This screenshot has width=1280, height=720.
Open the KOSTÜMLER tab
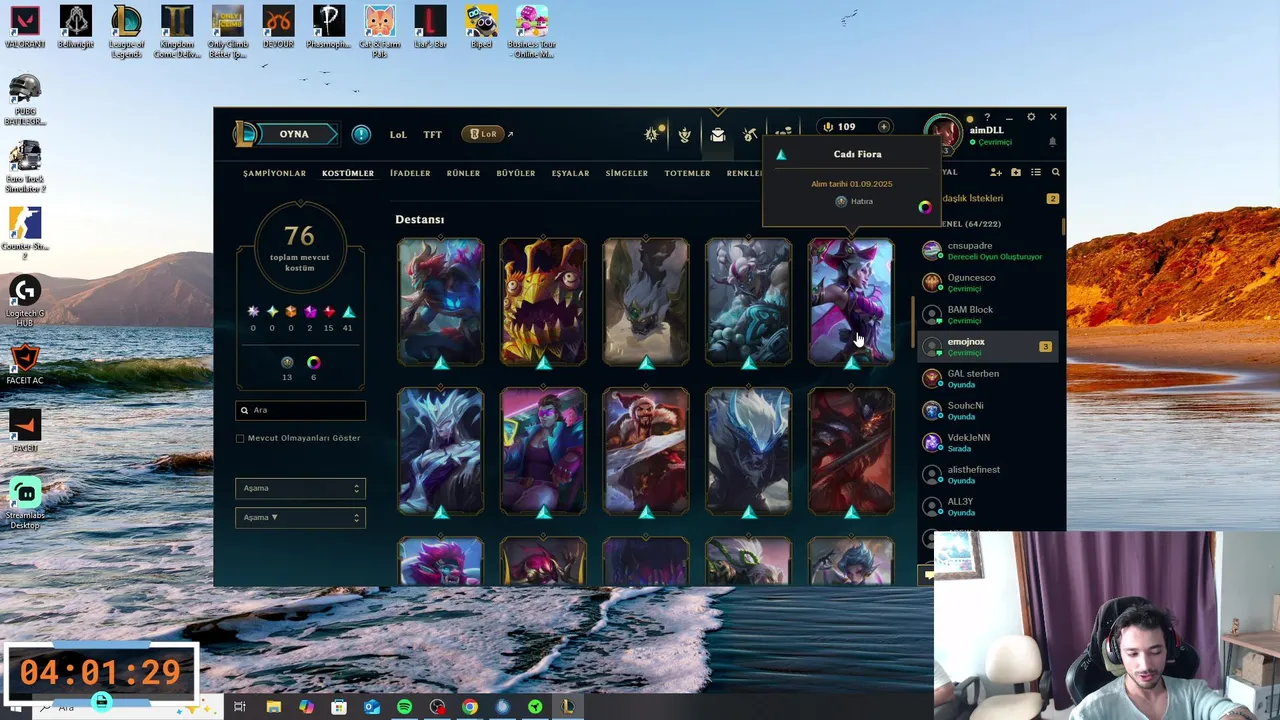click(x=348, y=173)
